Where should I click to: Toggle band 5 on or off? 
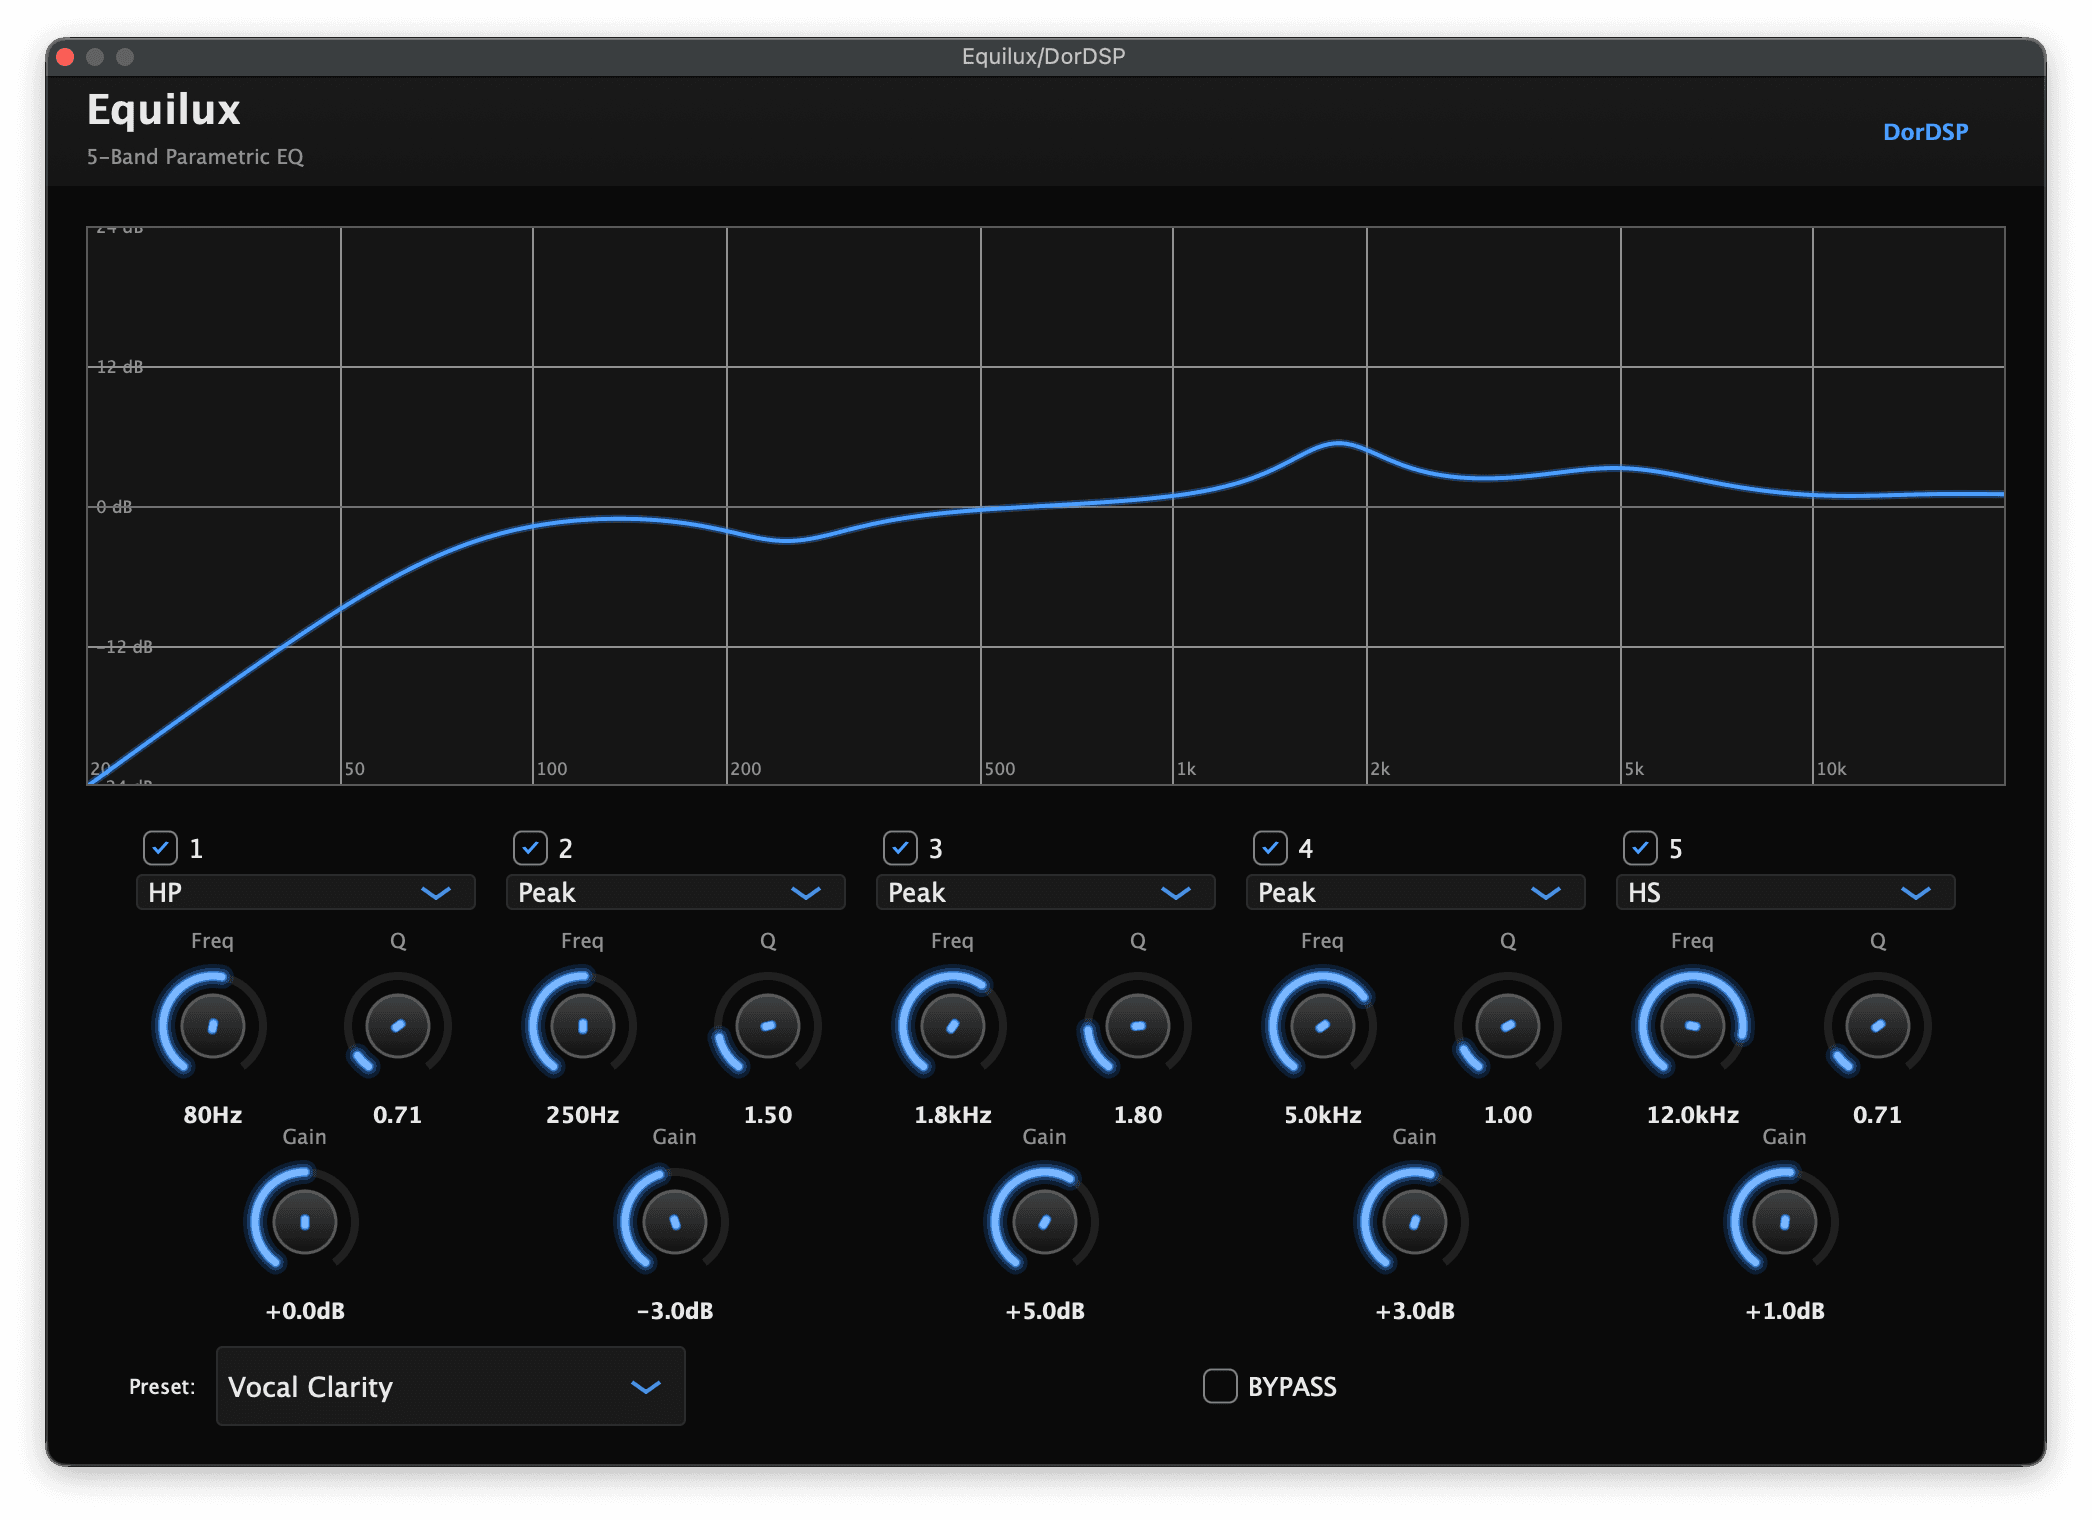click(1641, 848)
